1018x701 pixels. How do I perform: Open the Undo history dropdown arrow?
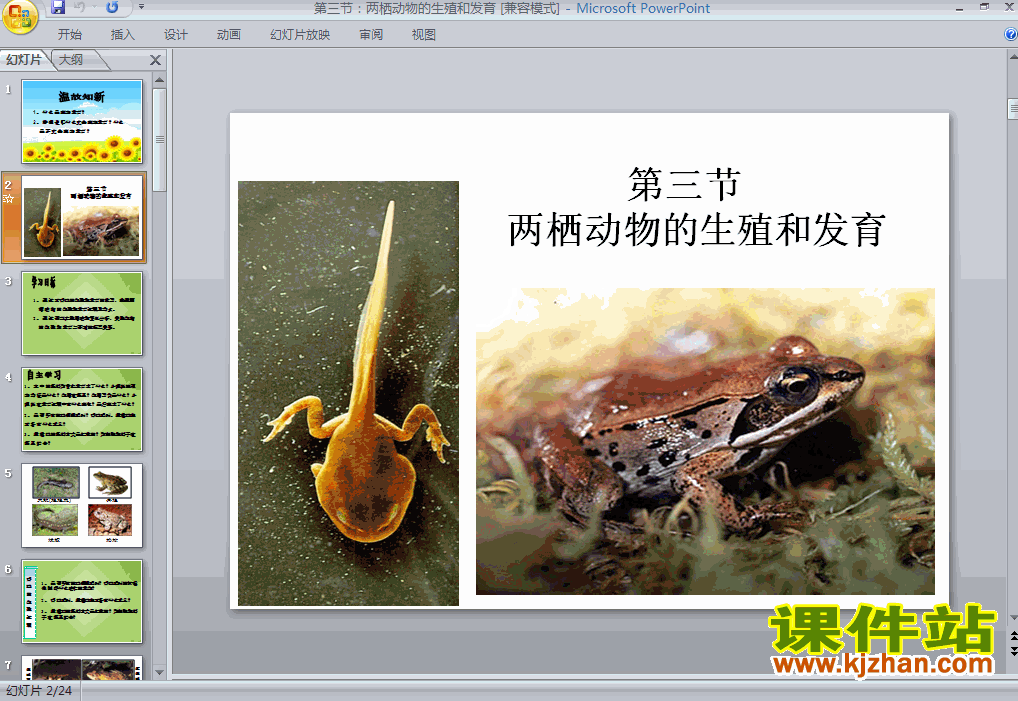click(x=93, y=7)
